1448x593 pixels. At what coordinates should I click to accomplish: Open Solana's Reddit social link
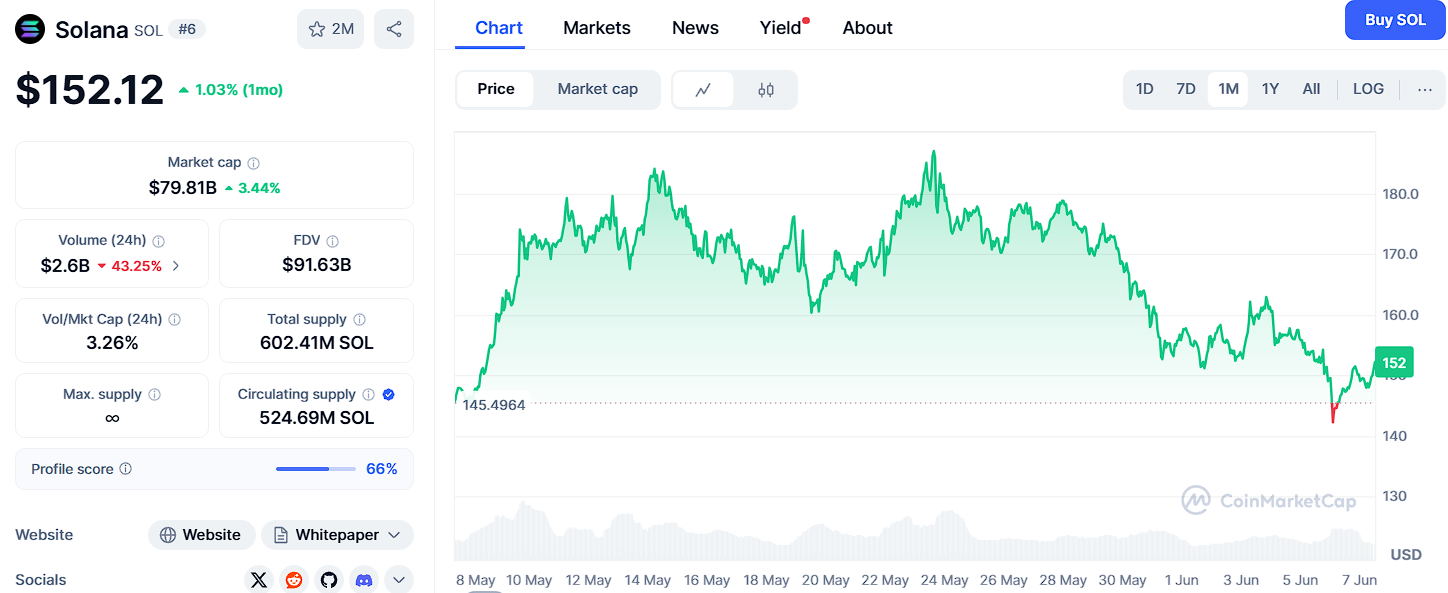294,580
